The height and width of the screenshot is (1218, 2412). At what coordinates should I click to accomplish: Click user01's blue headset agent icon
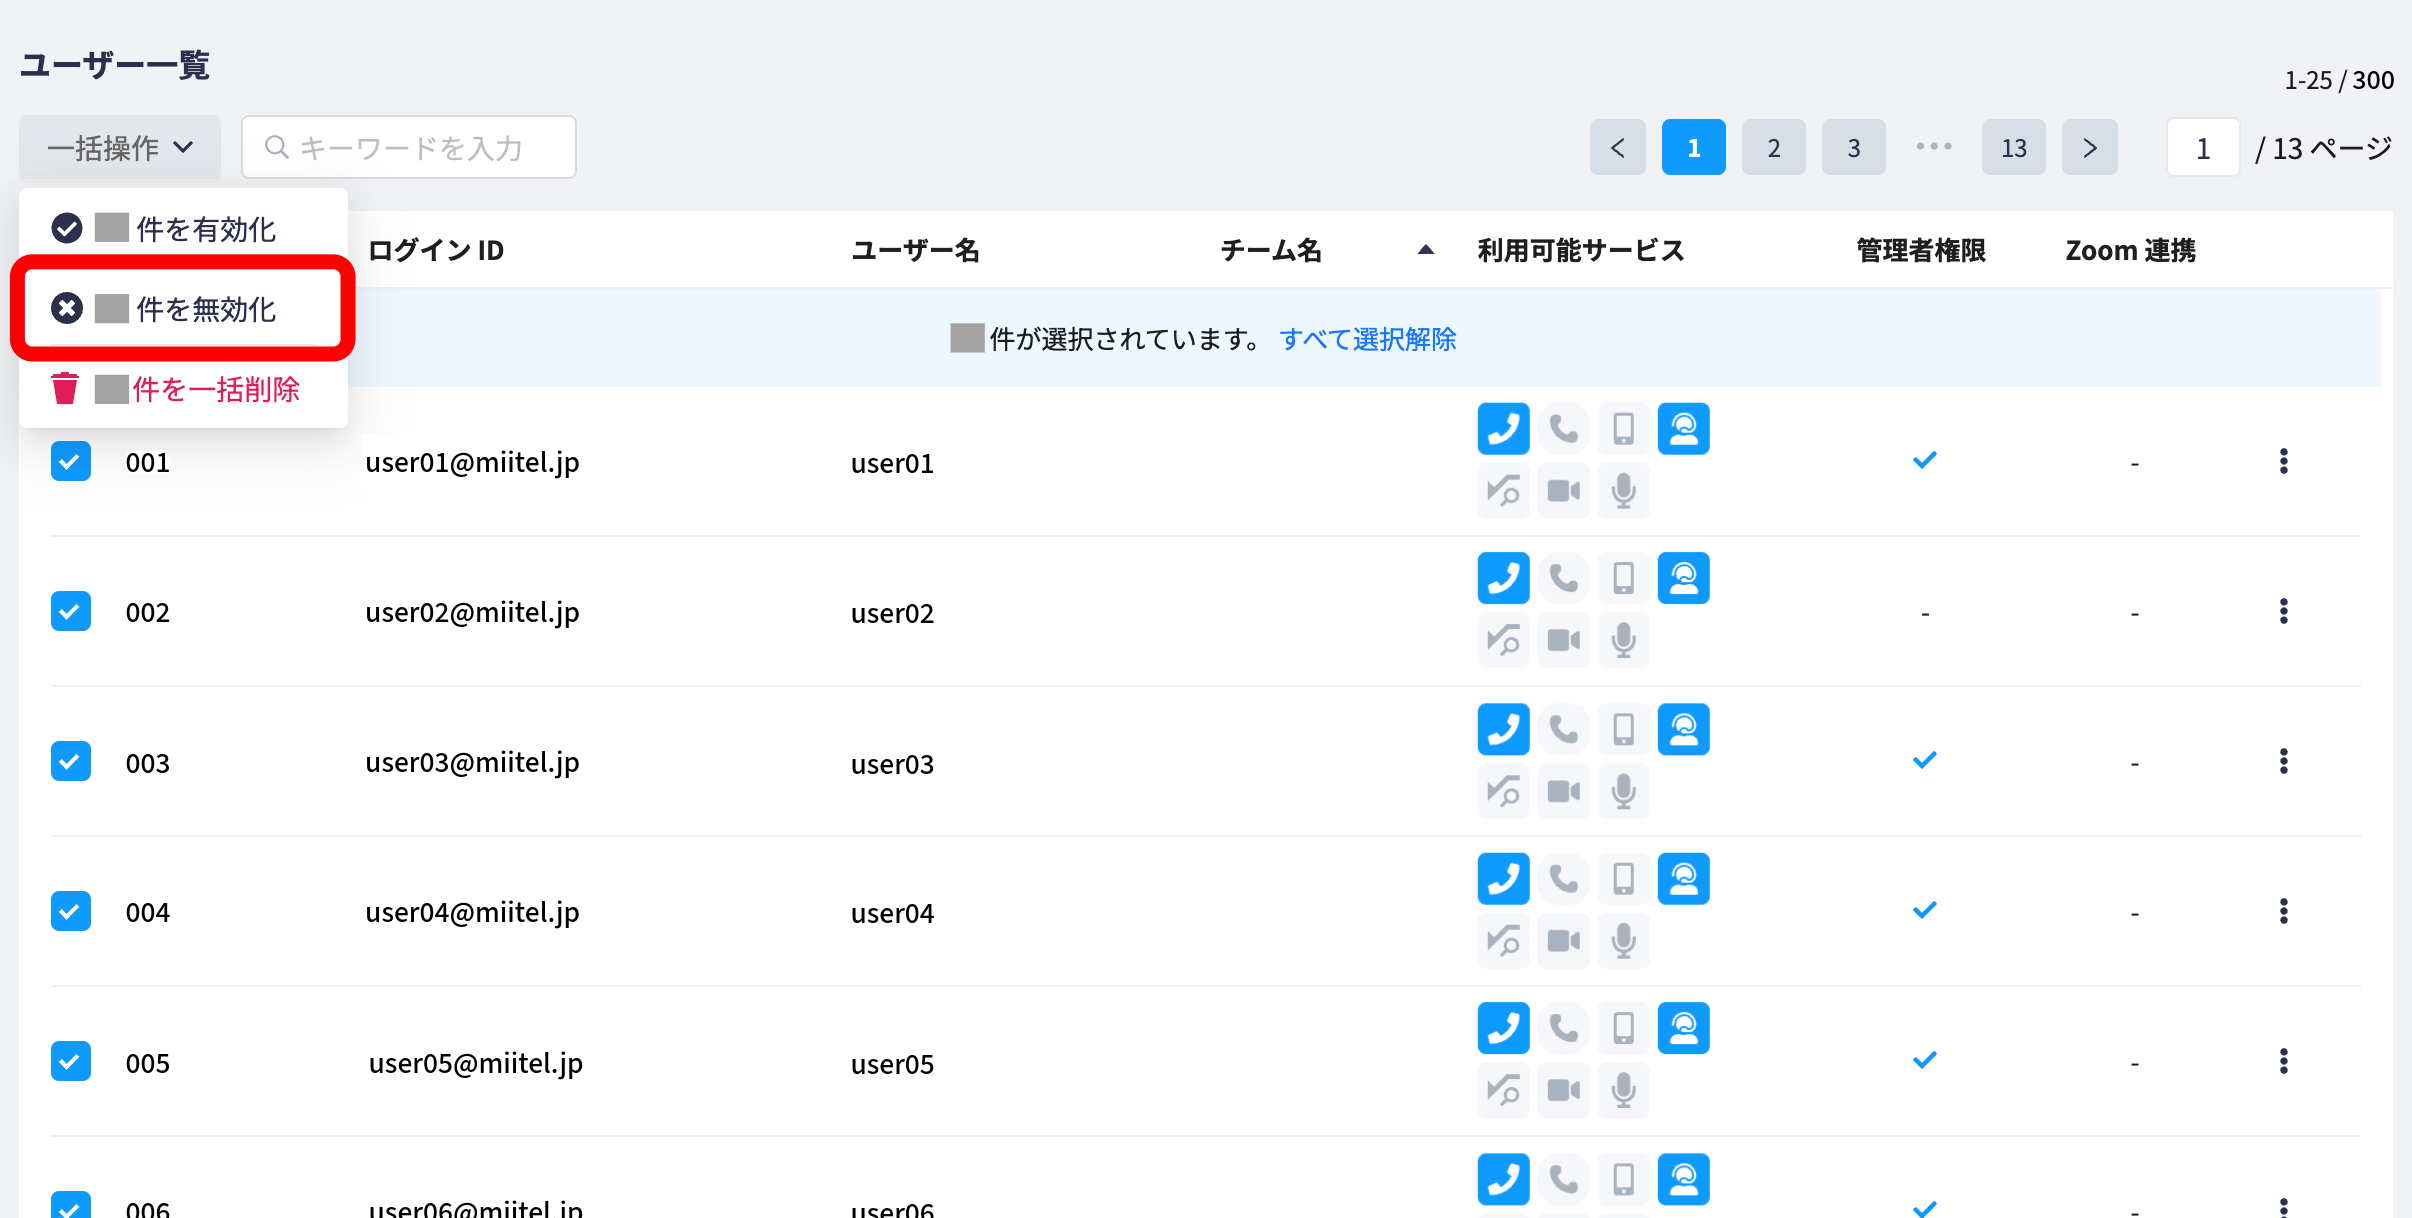click(1683, 429)
